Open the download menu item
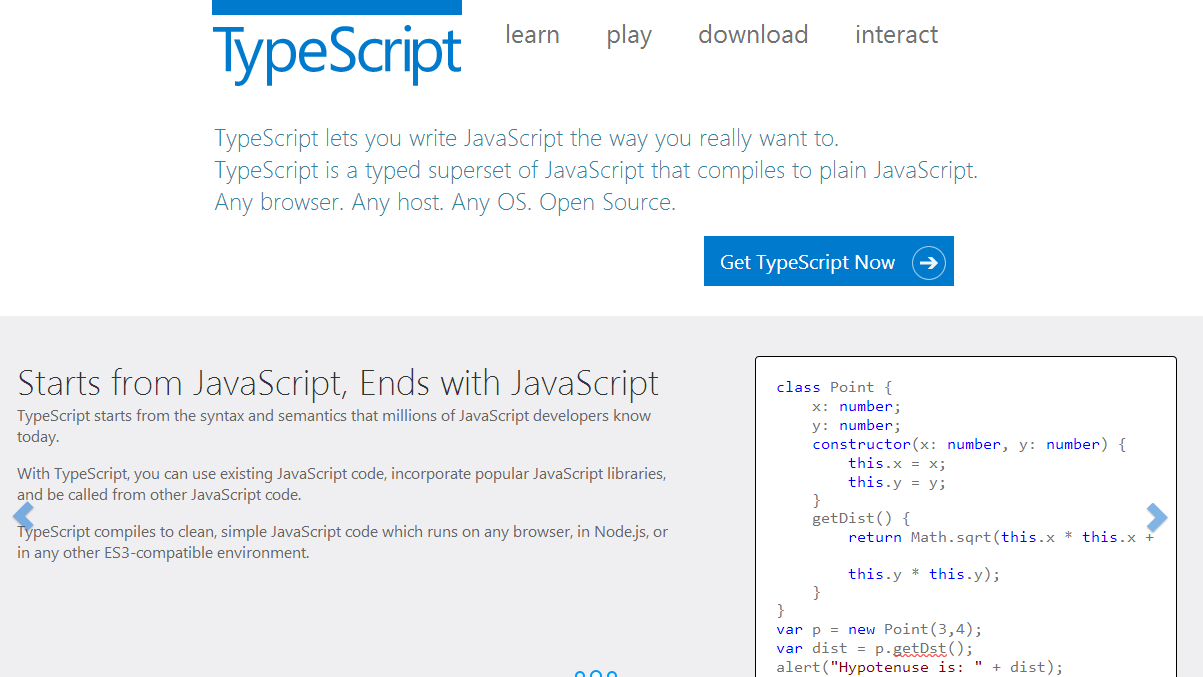 pyautogui.click(x=753, y=35)
